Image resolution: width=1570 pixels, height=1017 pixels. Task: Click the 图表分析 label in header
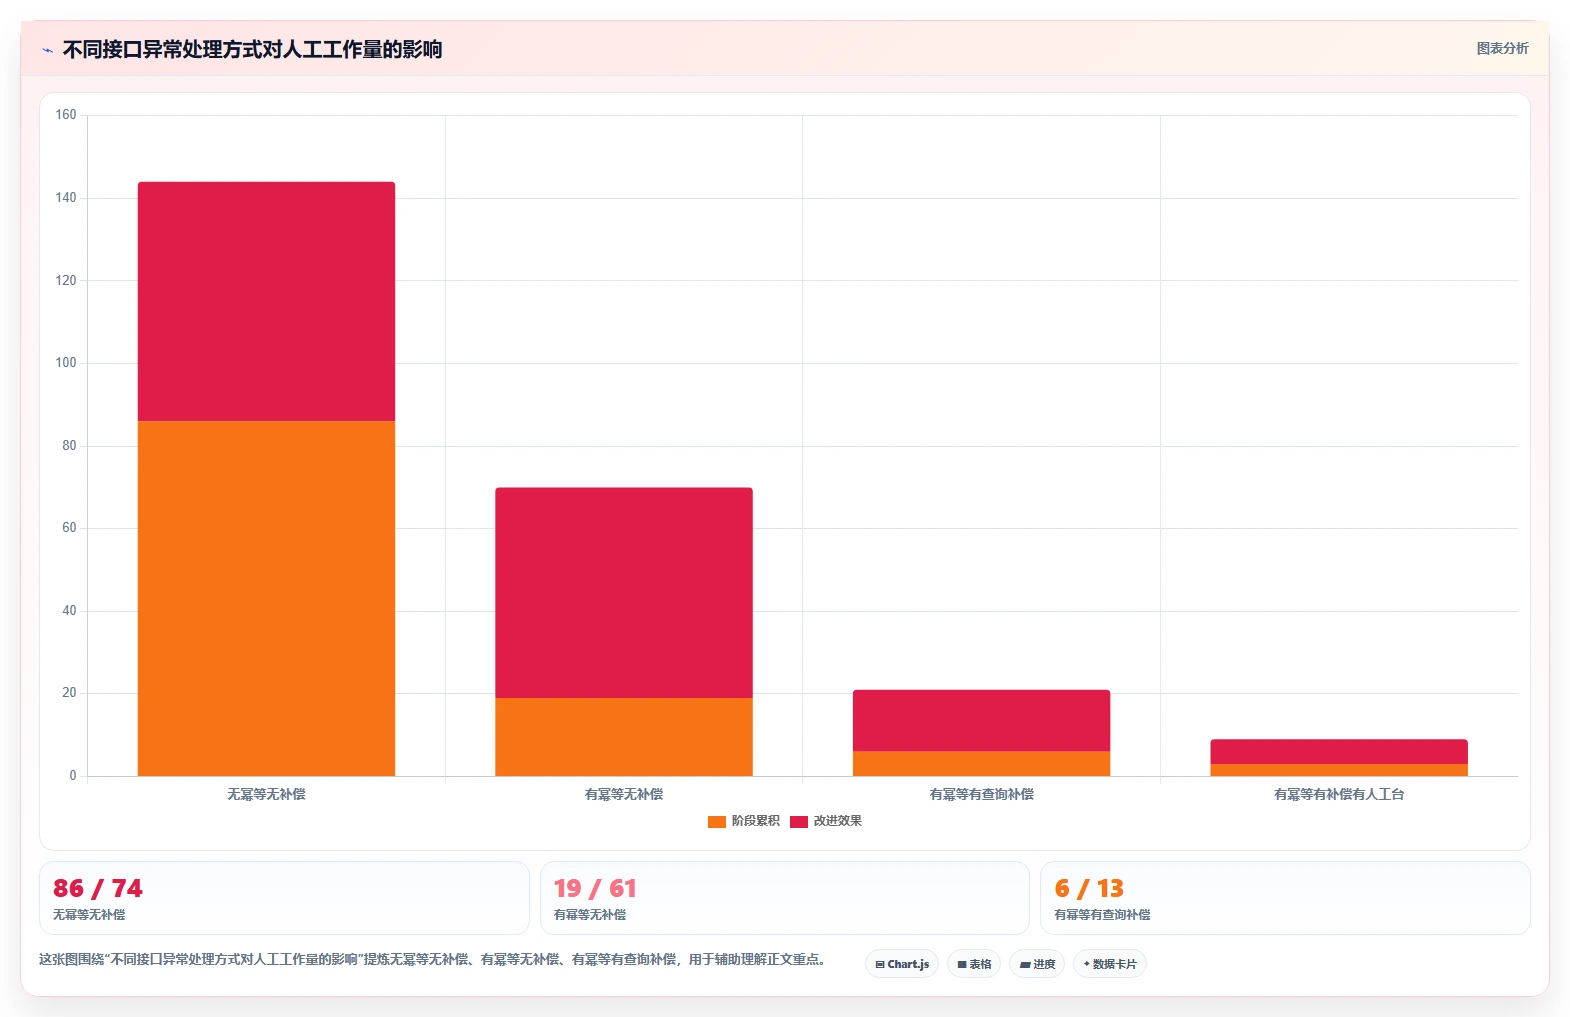(1502, 48)
